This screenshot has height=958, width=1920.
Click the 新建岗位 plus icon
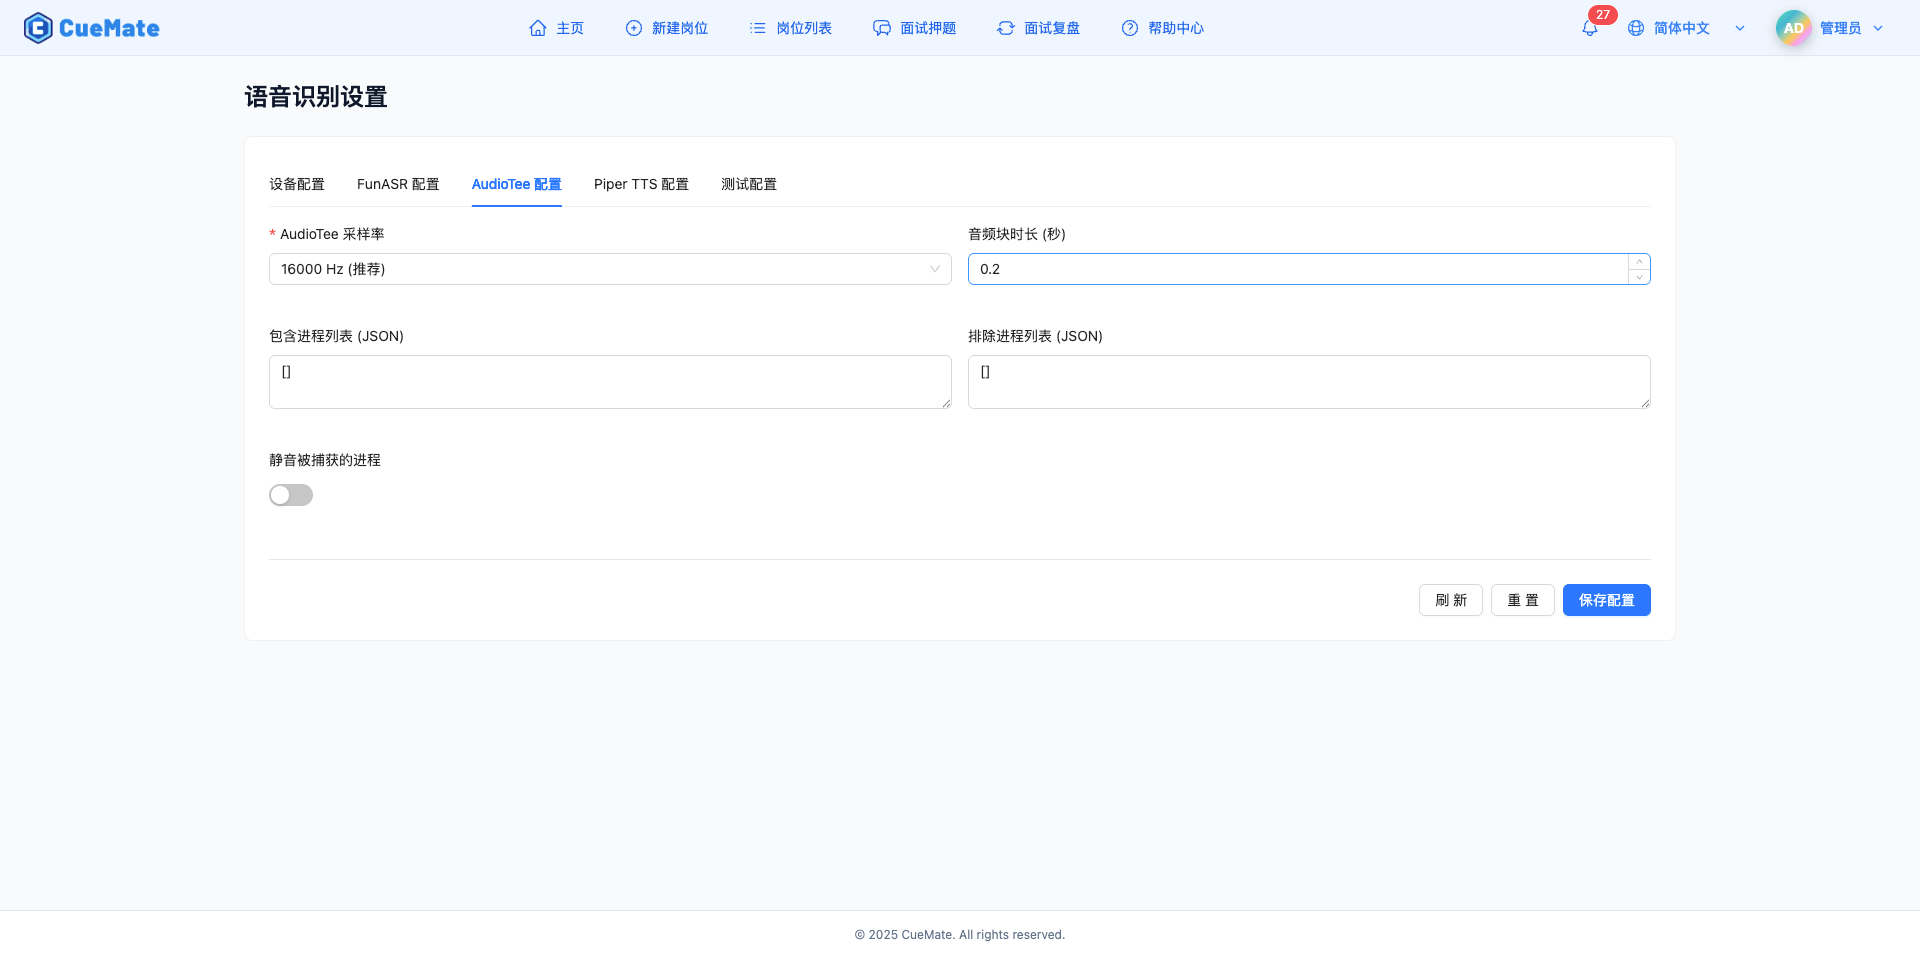(x=633, y=28)
